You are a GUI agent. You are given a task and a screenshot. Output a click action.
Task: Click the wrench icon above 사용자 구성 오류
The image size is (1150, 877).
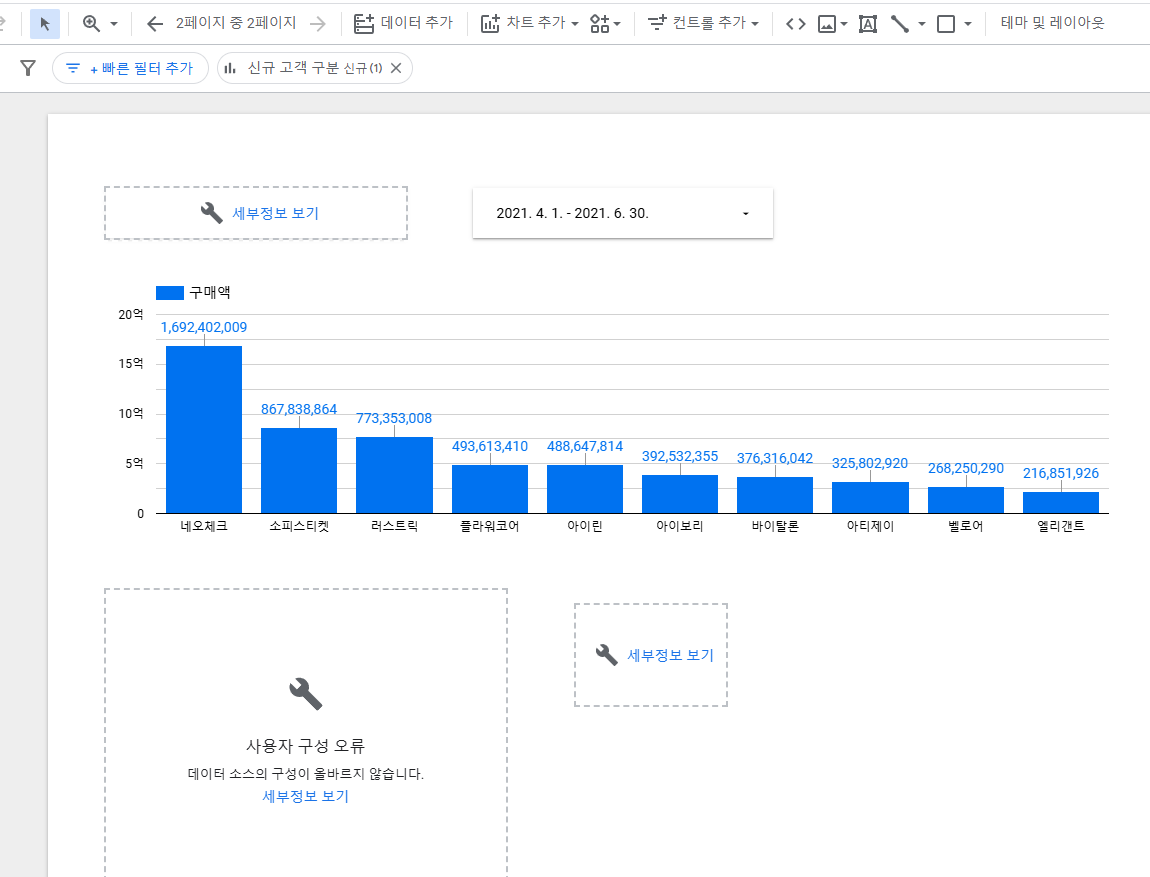tap(306, 694)
